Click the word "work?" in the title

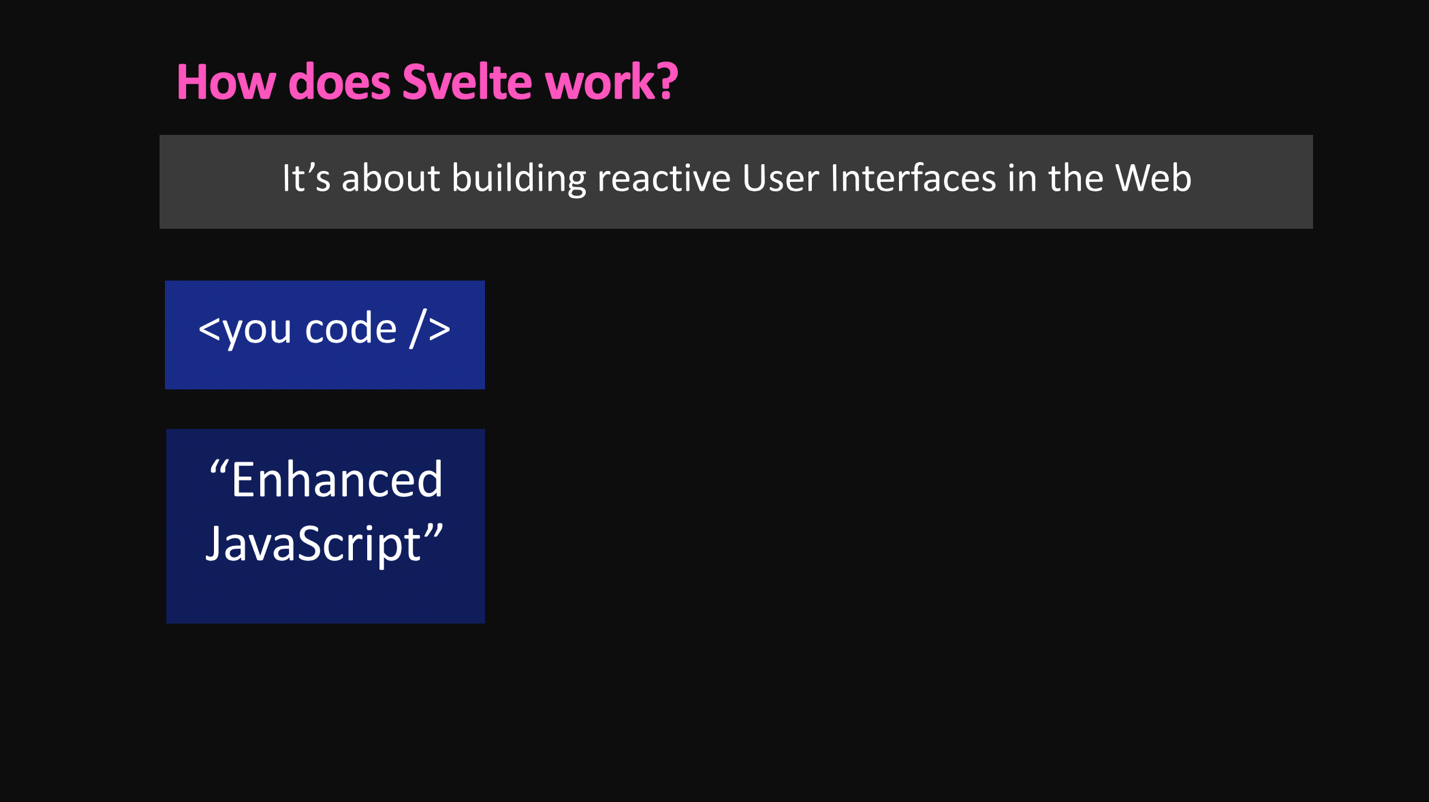[x=612, y=82]
